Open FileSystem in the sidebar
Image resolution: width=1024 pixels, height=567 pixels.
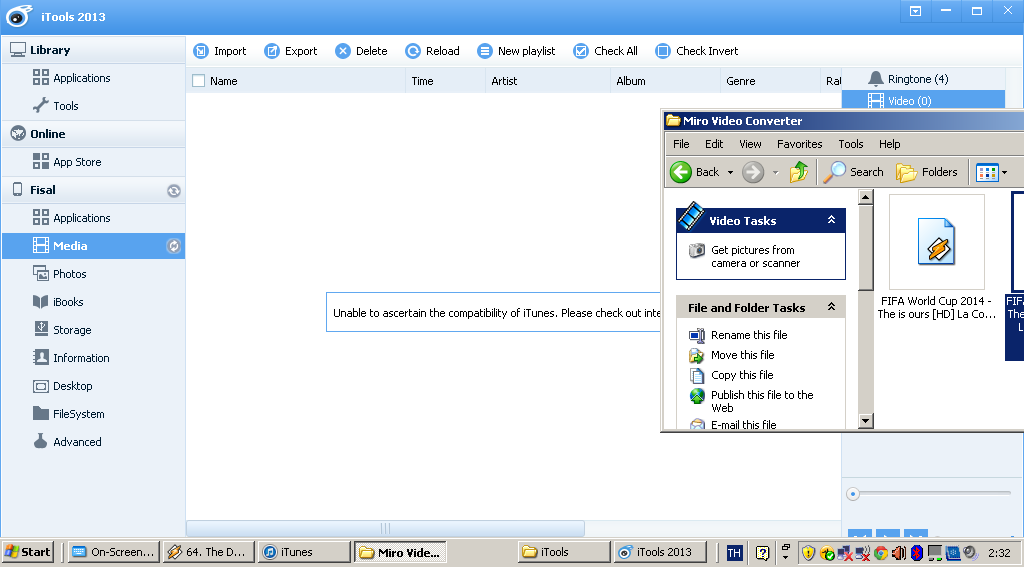(x=93, y=414)
